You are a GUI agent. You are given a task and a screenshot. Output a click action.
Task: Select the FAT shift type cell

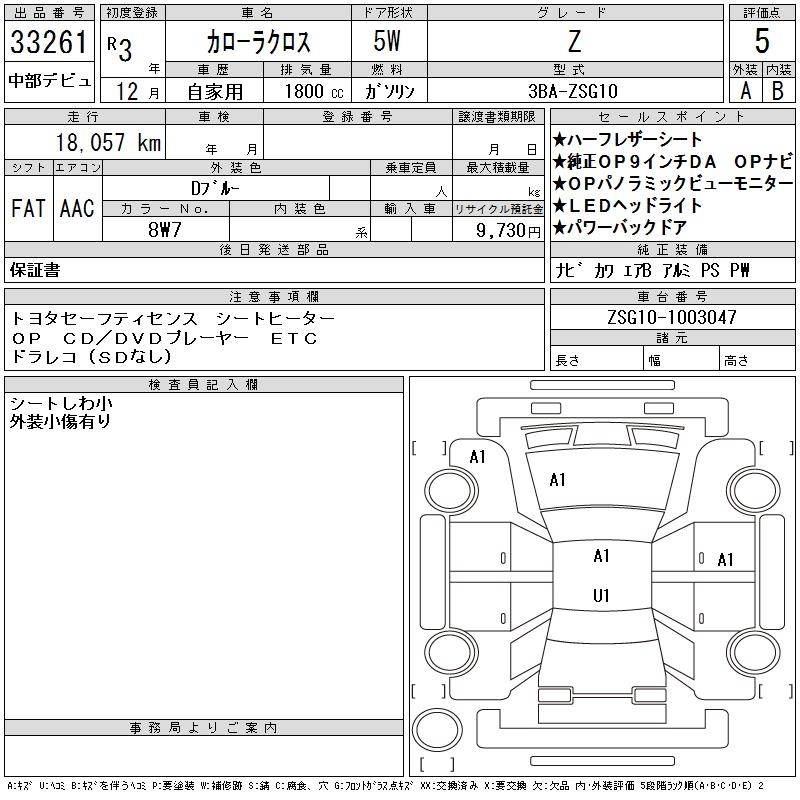[x=28, y=208]
